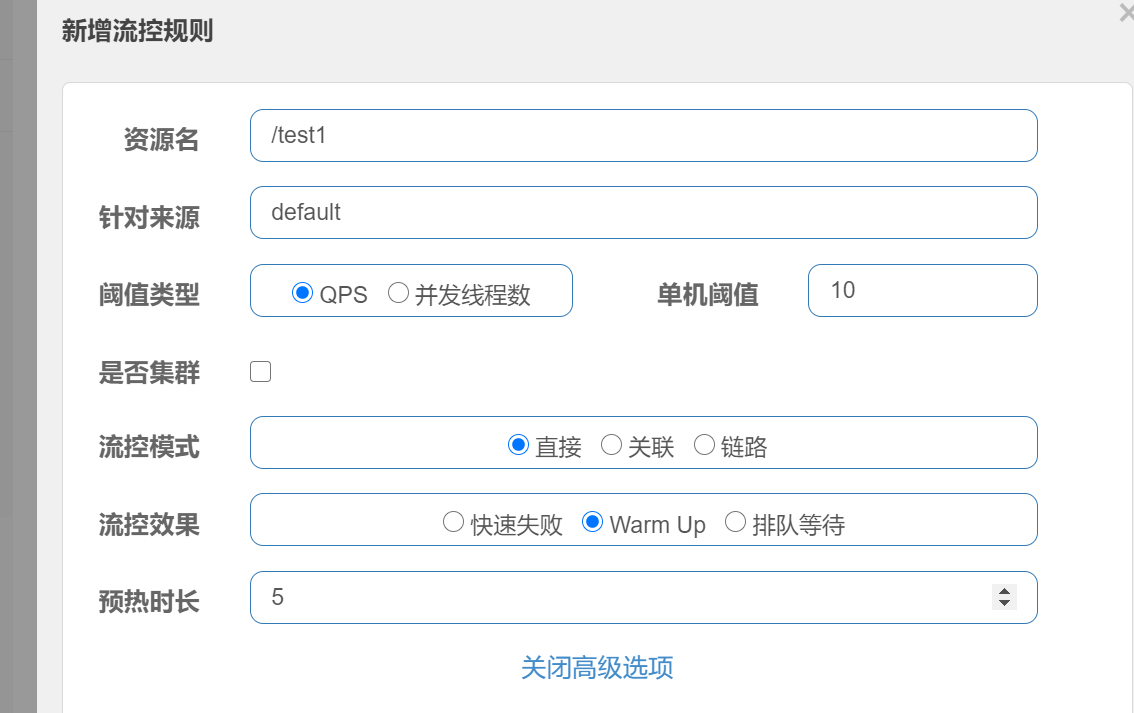Click the 预热时长 warm-up duration field
This screenshot has width=1134, height=713.
[620, 597]
